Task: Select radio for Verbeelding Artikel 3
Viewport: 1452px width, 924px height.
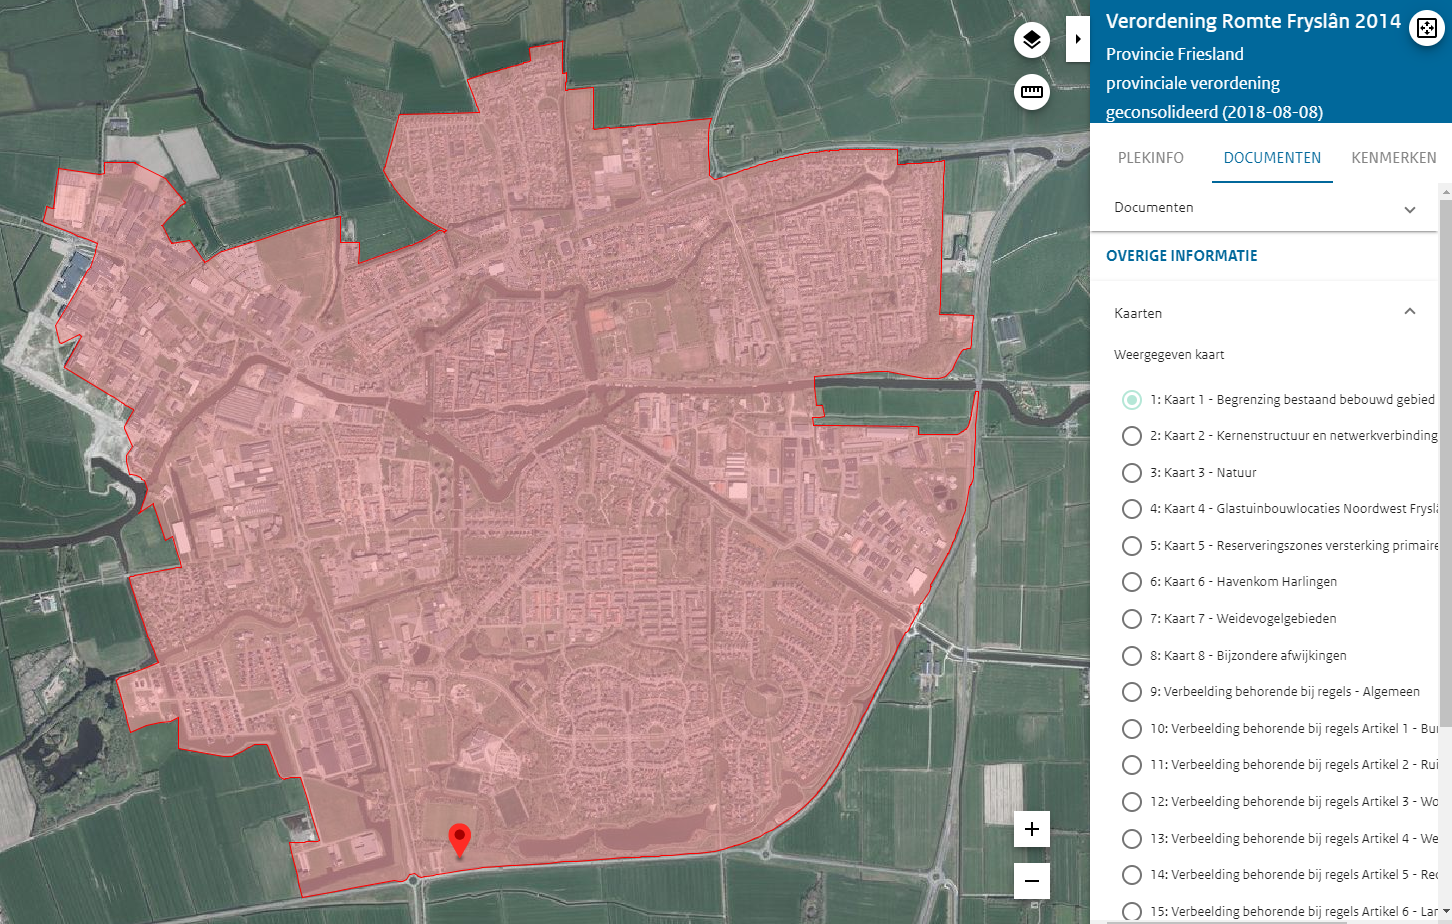Action: coord(1132,802)
